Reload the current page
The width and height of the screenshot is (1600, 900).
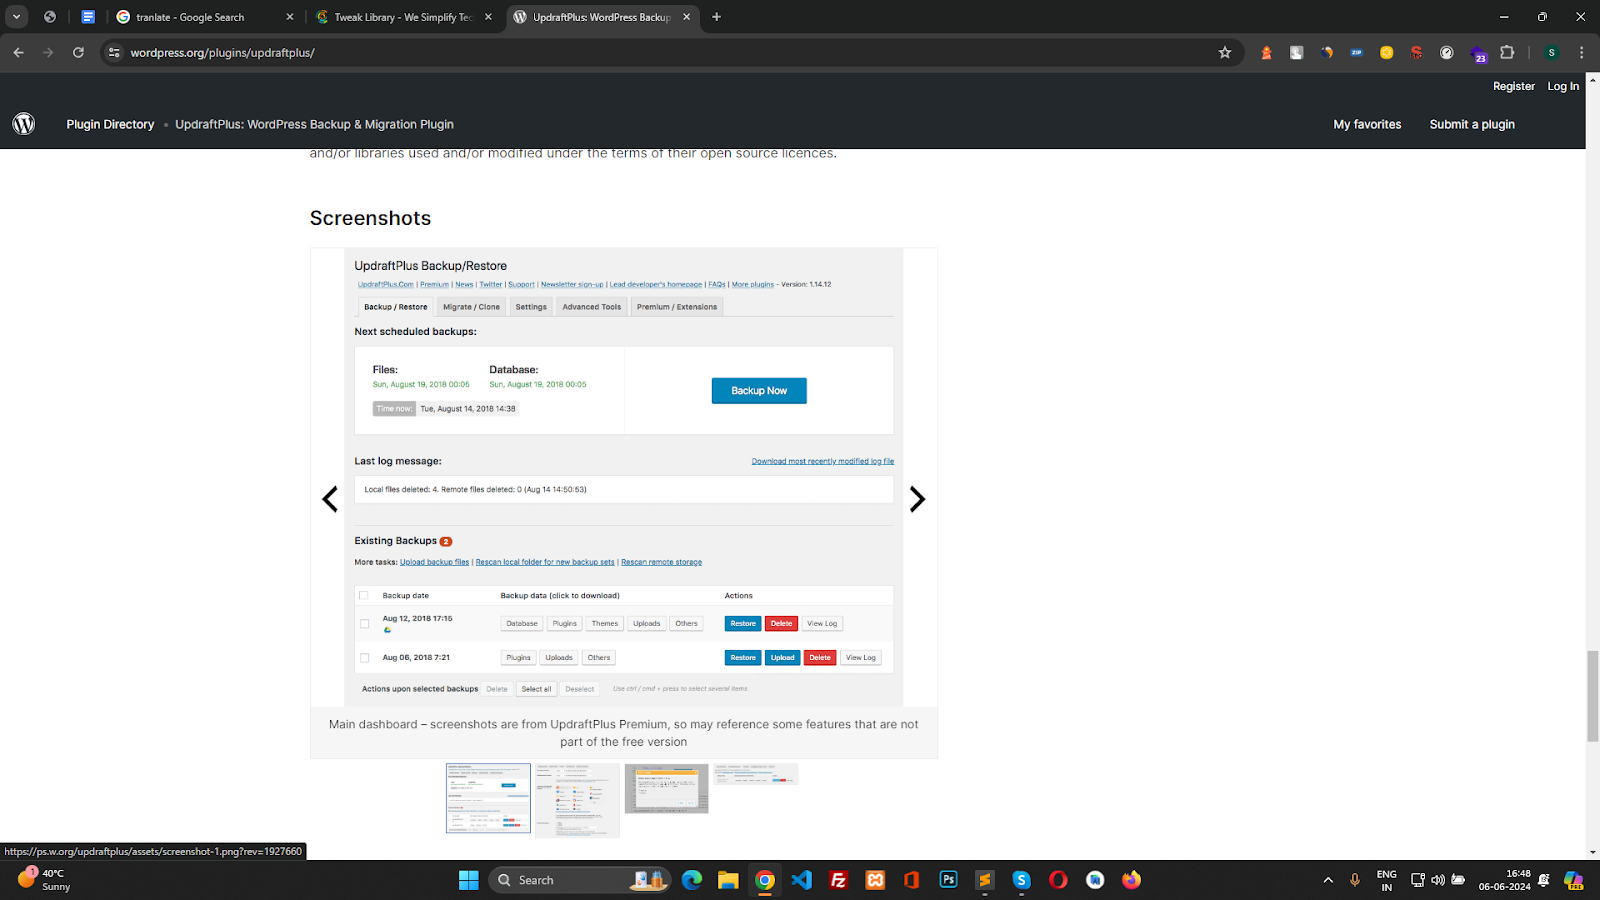(x=78, y=52)
